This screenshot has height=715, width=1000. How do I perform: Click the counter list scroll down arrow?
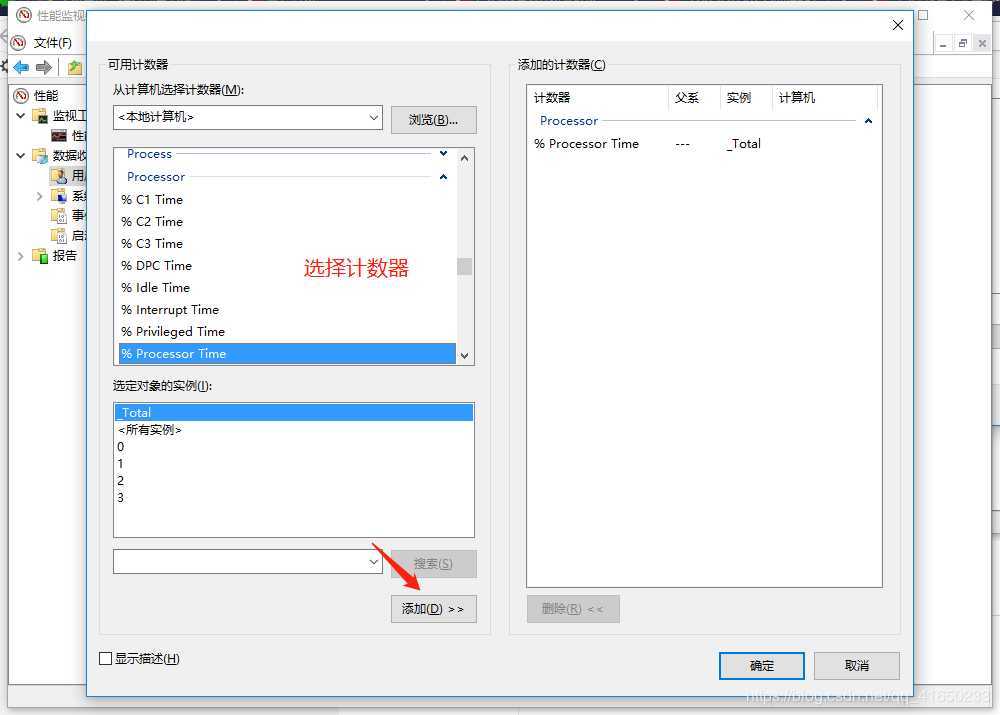pyautogui.click(x=464, y=356)
